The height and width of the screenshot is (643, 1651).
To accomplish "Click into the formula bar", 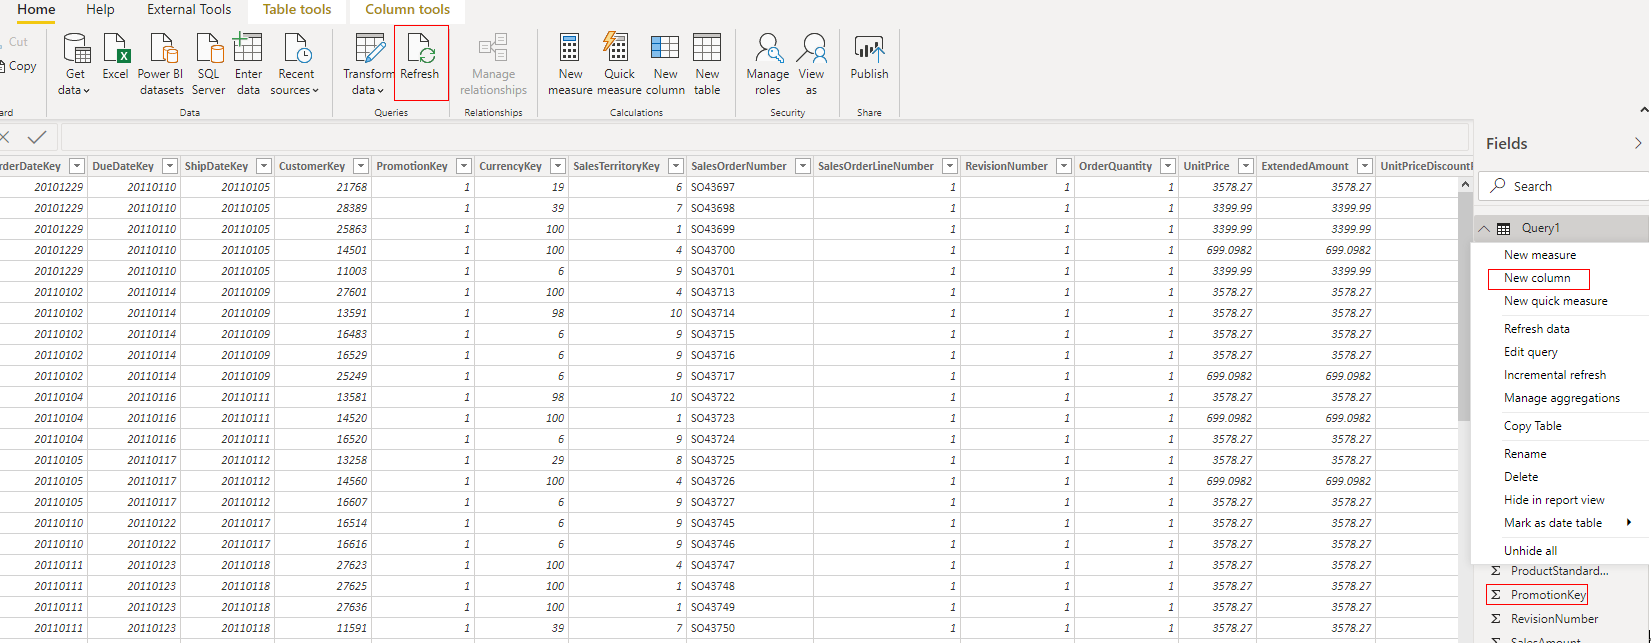I will (765, 137).
